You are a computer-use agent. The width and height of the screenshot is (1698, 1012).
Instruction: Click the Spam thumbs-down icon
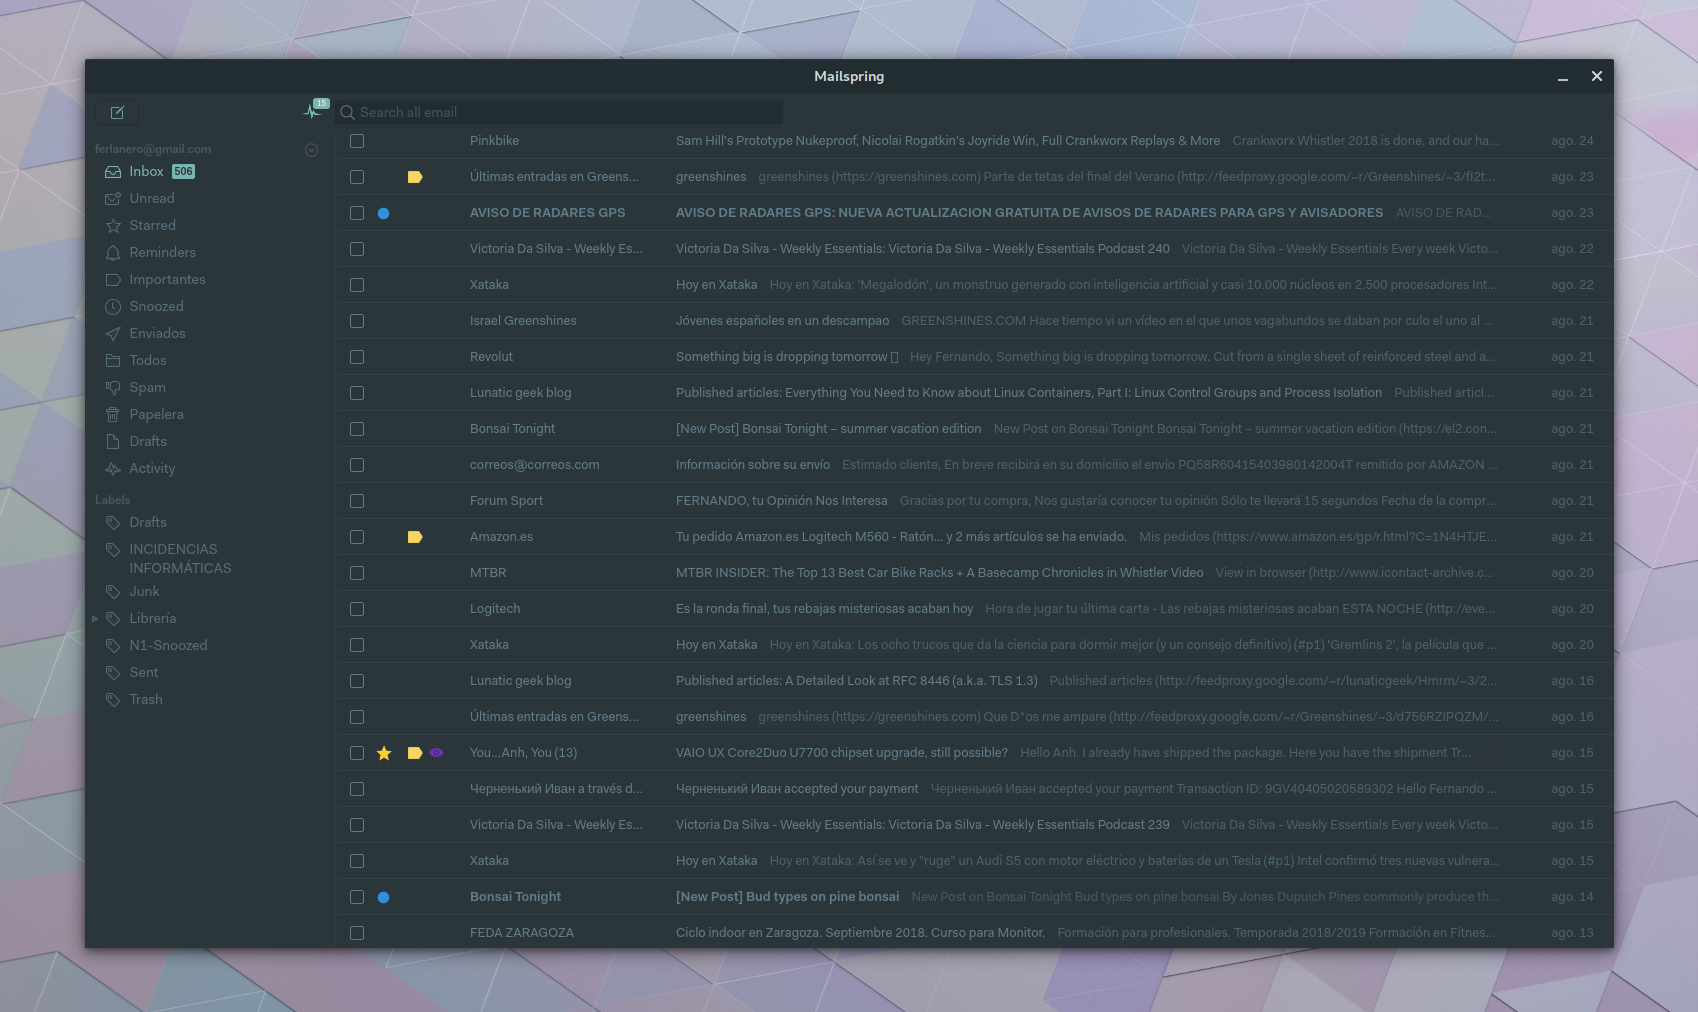[x=113, y=388]
